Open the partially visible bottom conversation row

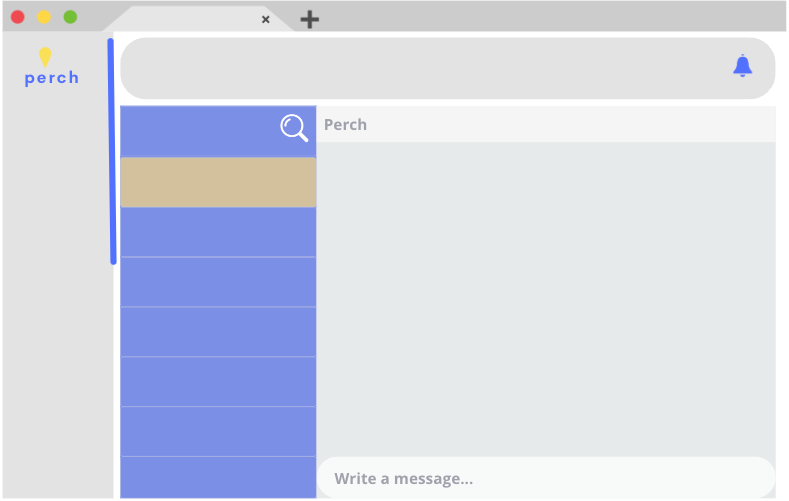click(x=218, y=477)
